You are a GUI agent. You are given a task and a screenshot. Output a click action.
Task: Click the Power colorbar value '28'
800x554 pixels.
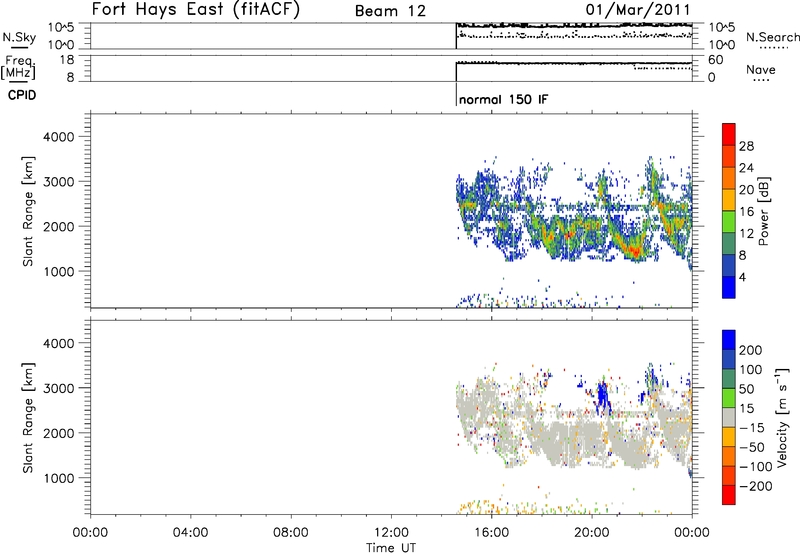click(x=746, y=146)
